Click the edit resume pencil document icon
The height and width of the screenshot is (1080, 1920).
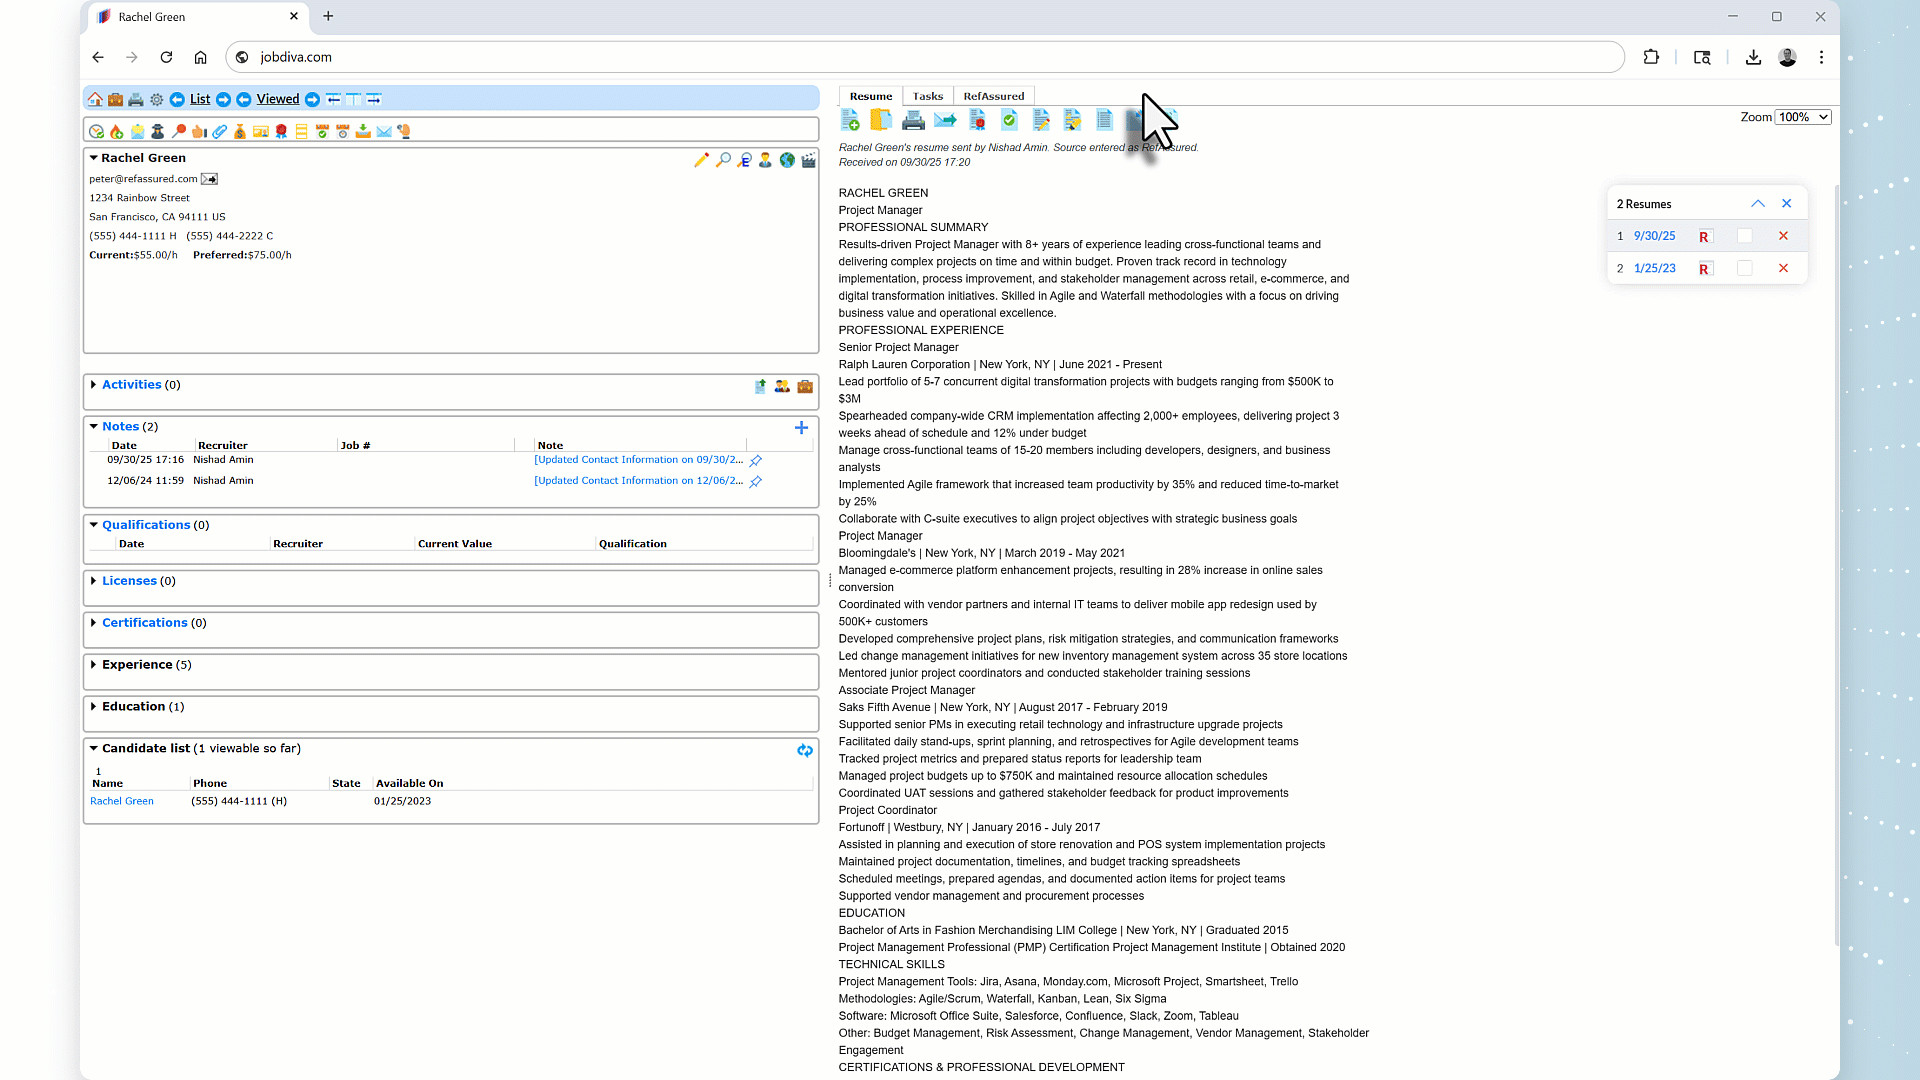click(1041, 121)
